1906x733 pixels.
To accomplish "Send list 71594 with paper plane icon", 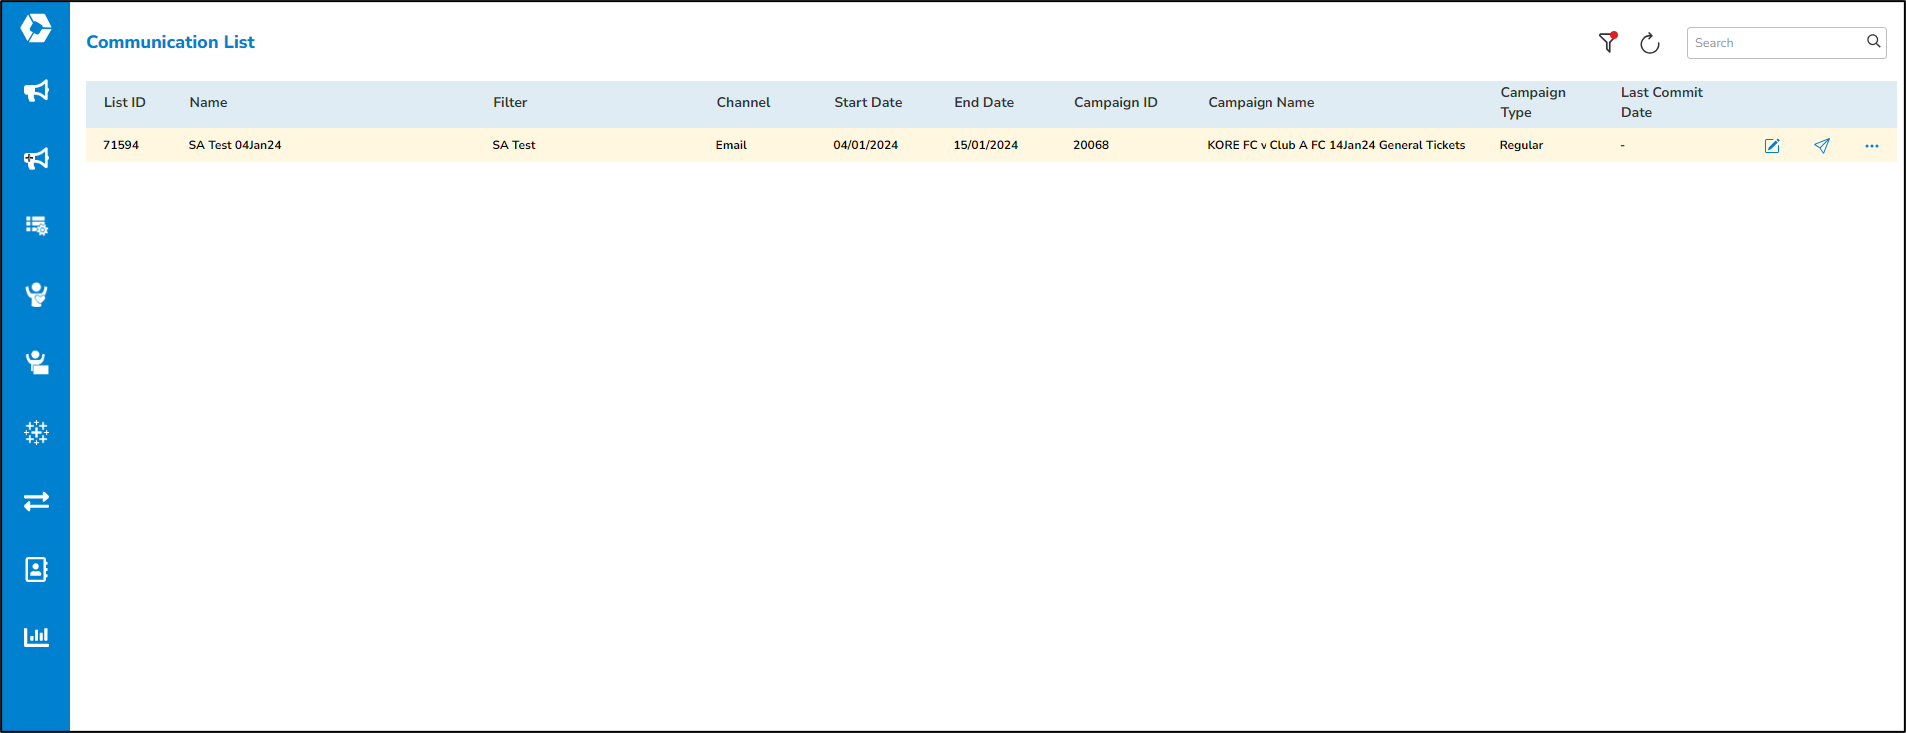I will pos(1822,146).
